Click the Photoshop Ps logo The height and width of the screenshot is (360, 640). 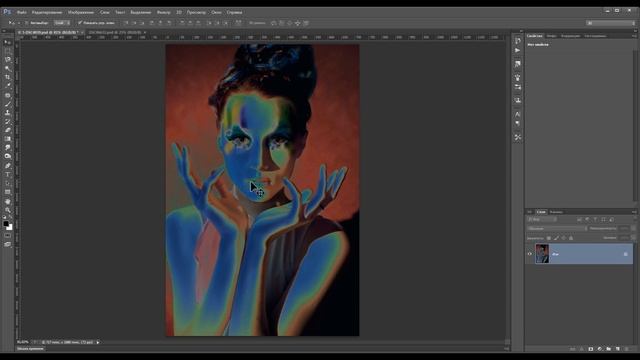[7, 12]
